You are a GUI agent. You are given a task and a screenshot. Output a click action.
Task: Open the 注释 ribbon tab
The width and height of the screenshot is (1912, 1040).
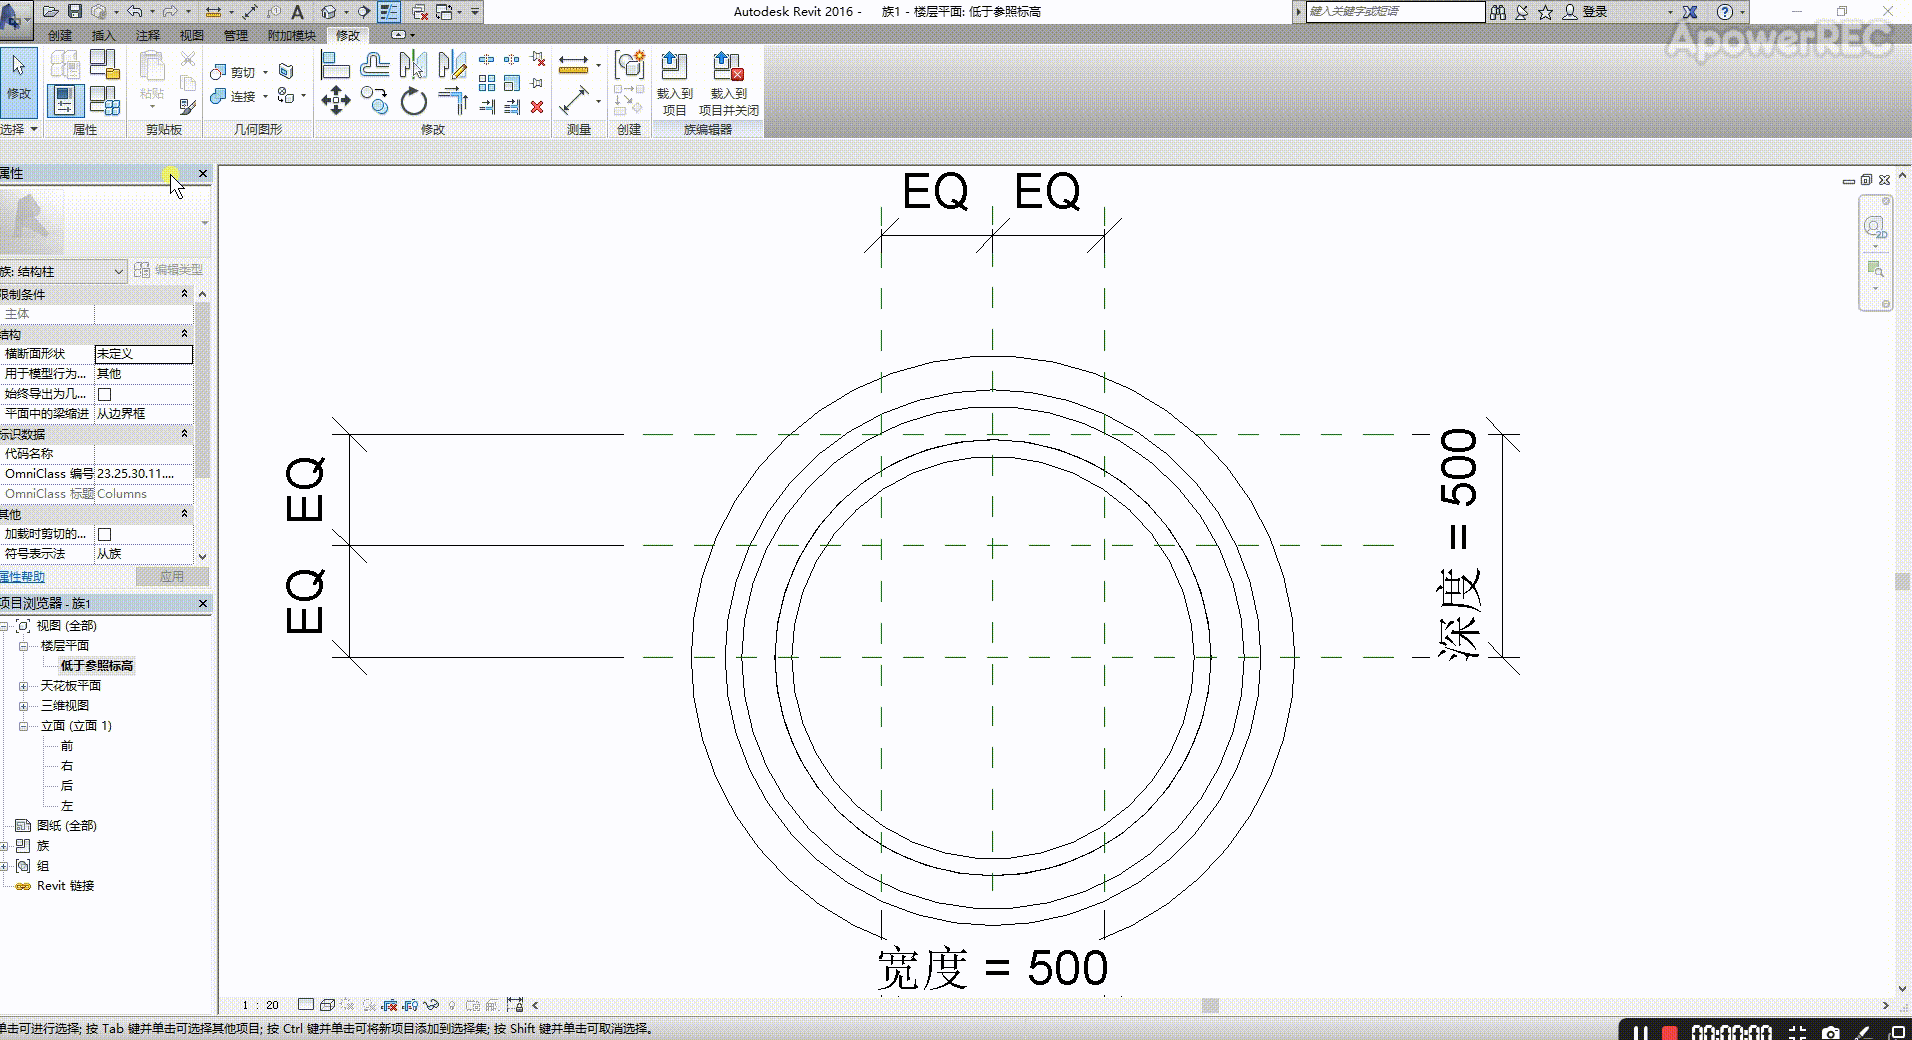[x=148, y=35]
